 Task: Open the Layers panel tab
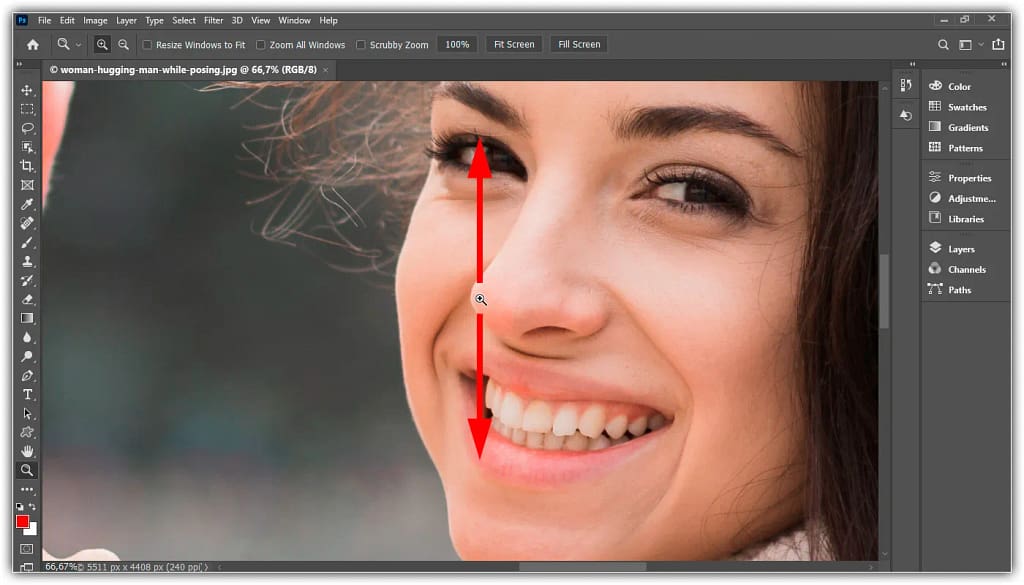pos(961,249)
